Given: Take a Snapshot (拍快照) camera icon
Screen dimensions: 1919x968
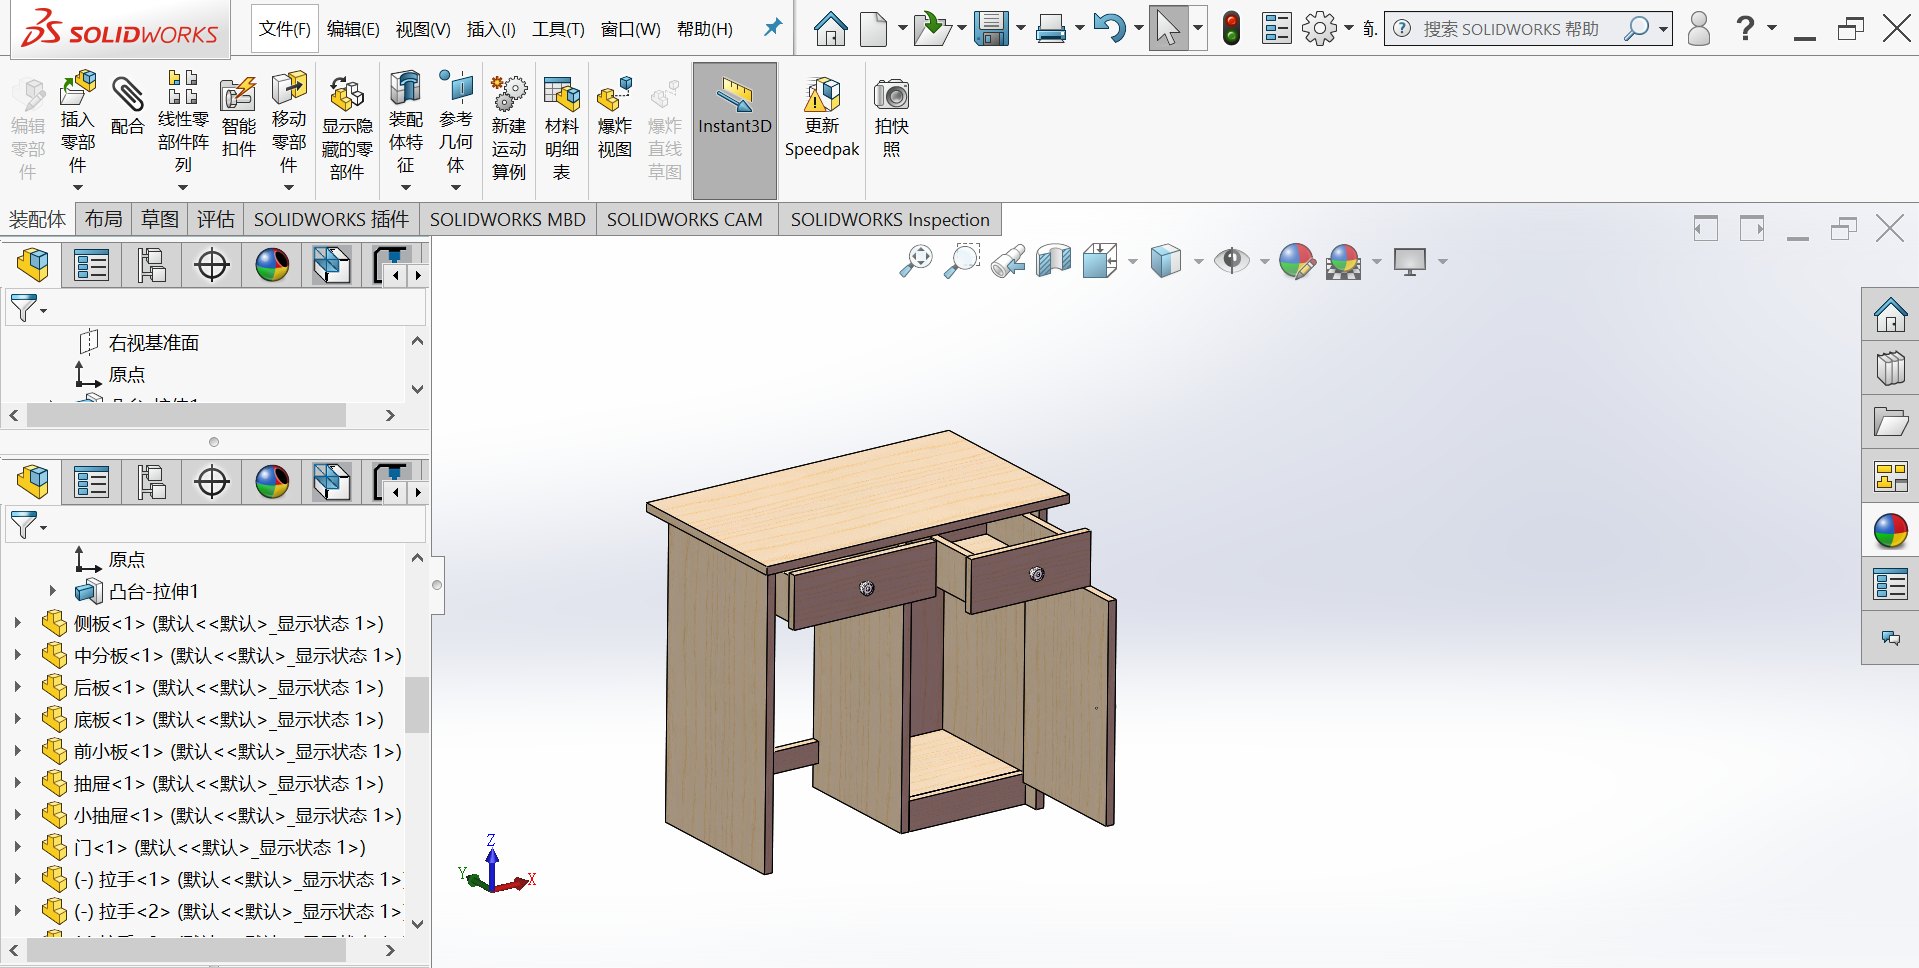Looking at the screenshot, I should (x=891, y=95).
